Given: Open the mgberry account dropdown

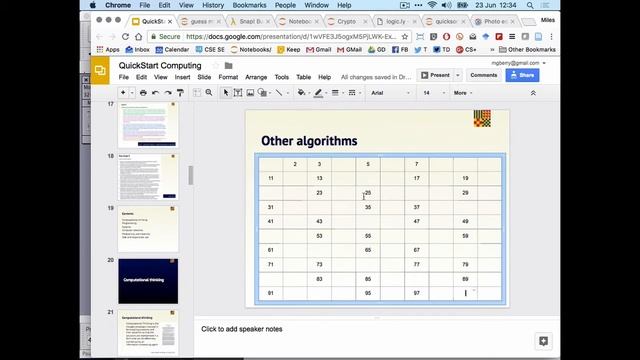Looking at the screenshot, I should coord(518,63).
